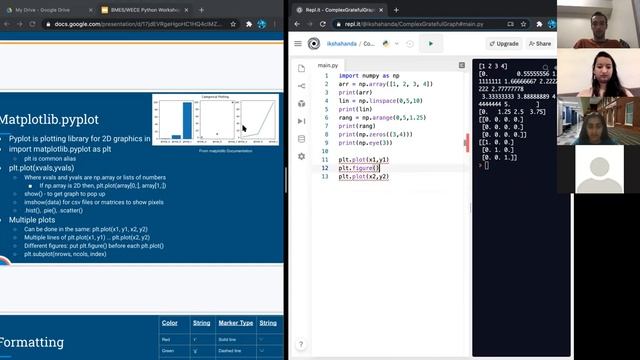Click the Share button
640x360 pixels.
pyautogui.click(x=540, y=44)
